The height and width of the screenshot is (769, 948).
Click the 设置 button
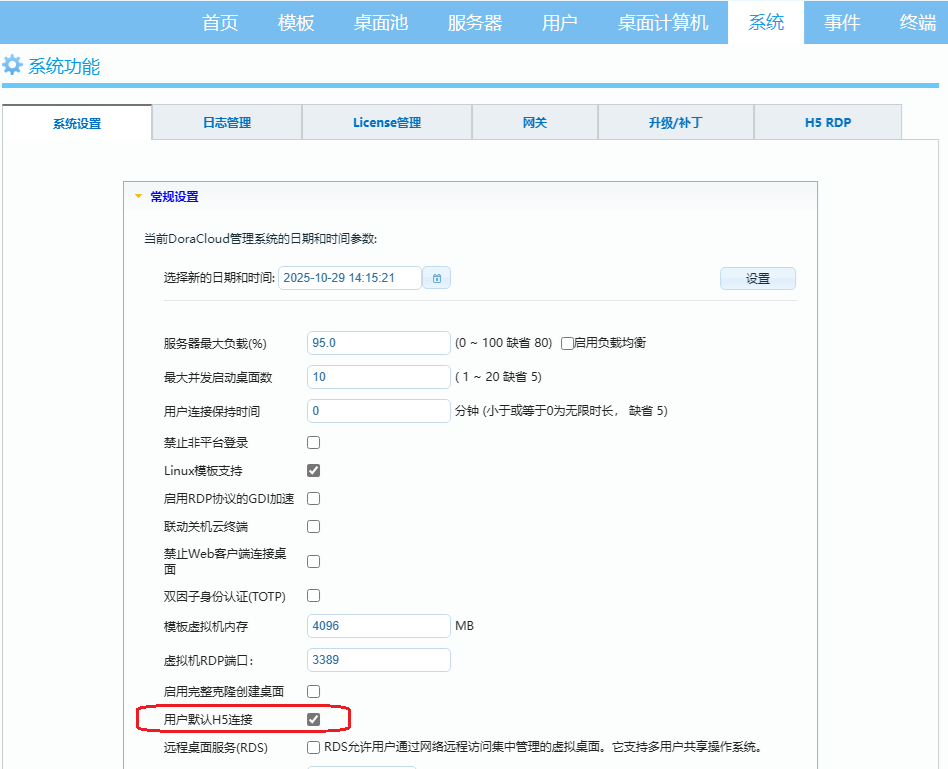(x=757, y=278)
